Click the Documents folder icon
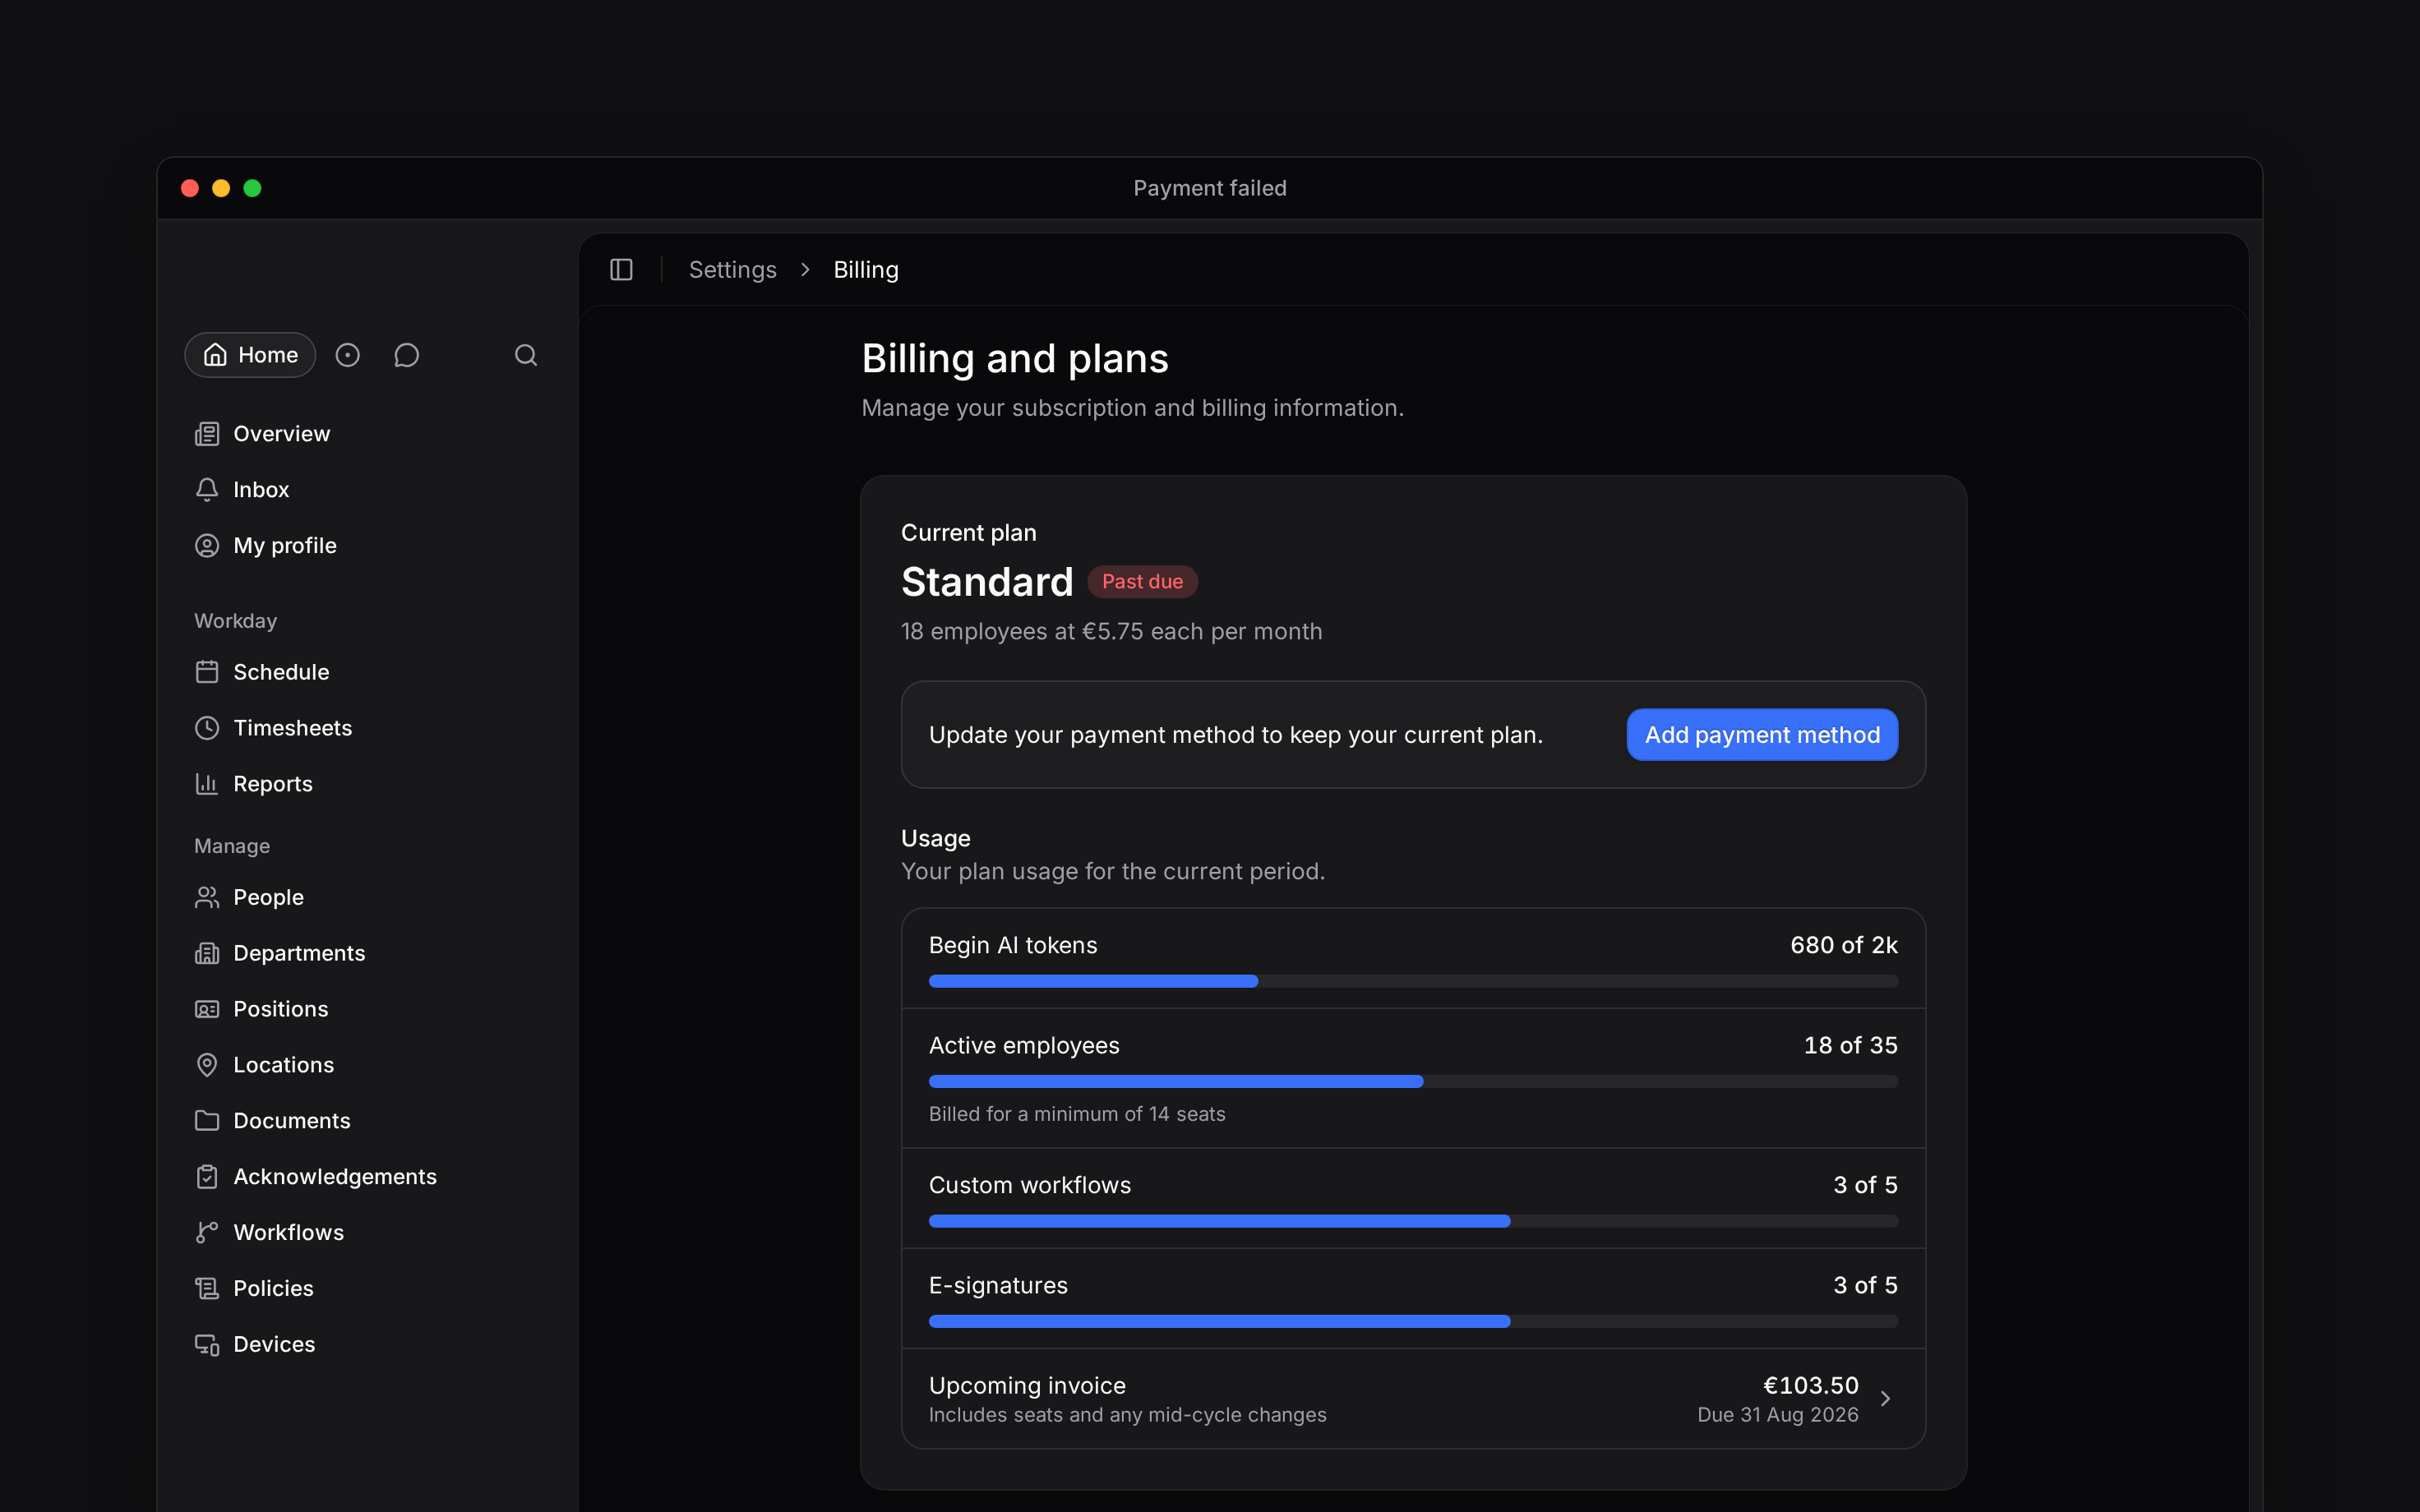The image size is (2420, 1512). pyautogui.click(x=207, y=1121)
